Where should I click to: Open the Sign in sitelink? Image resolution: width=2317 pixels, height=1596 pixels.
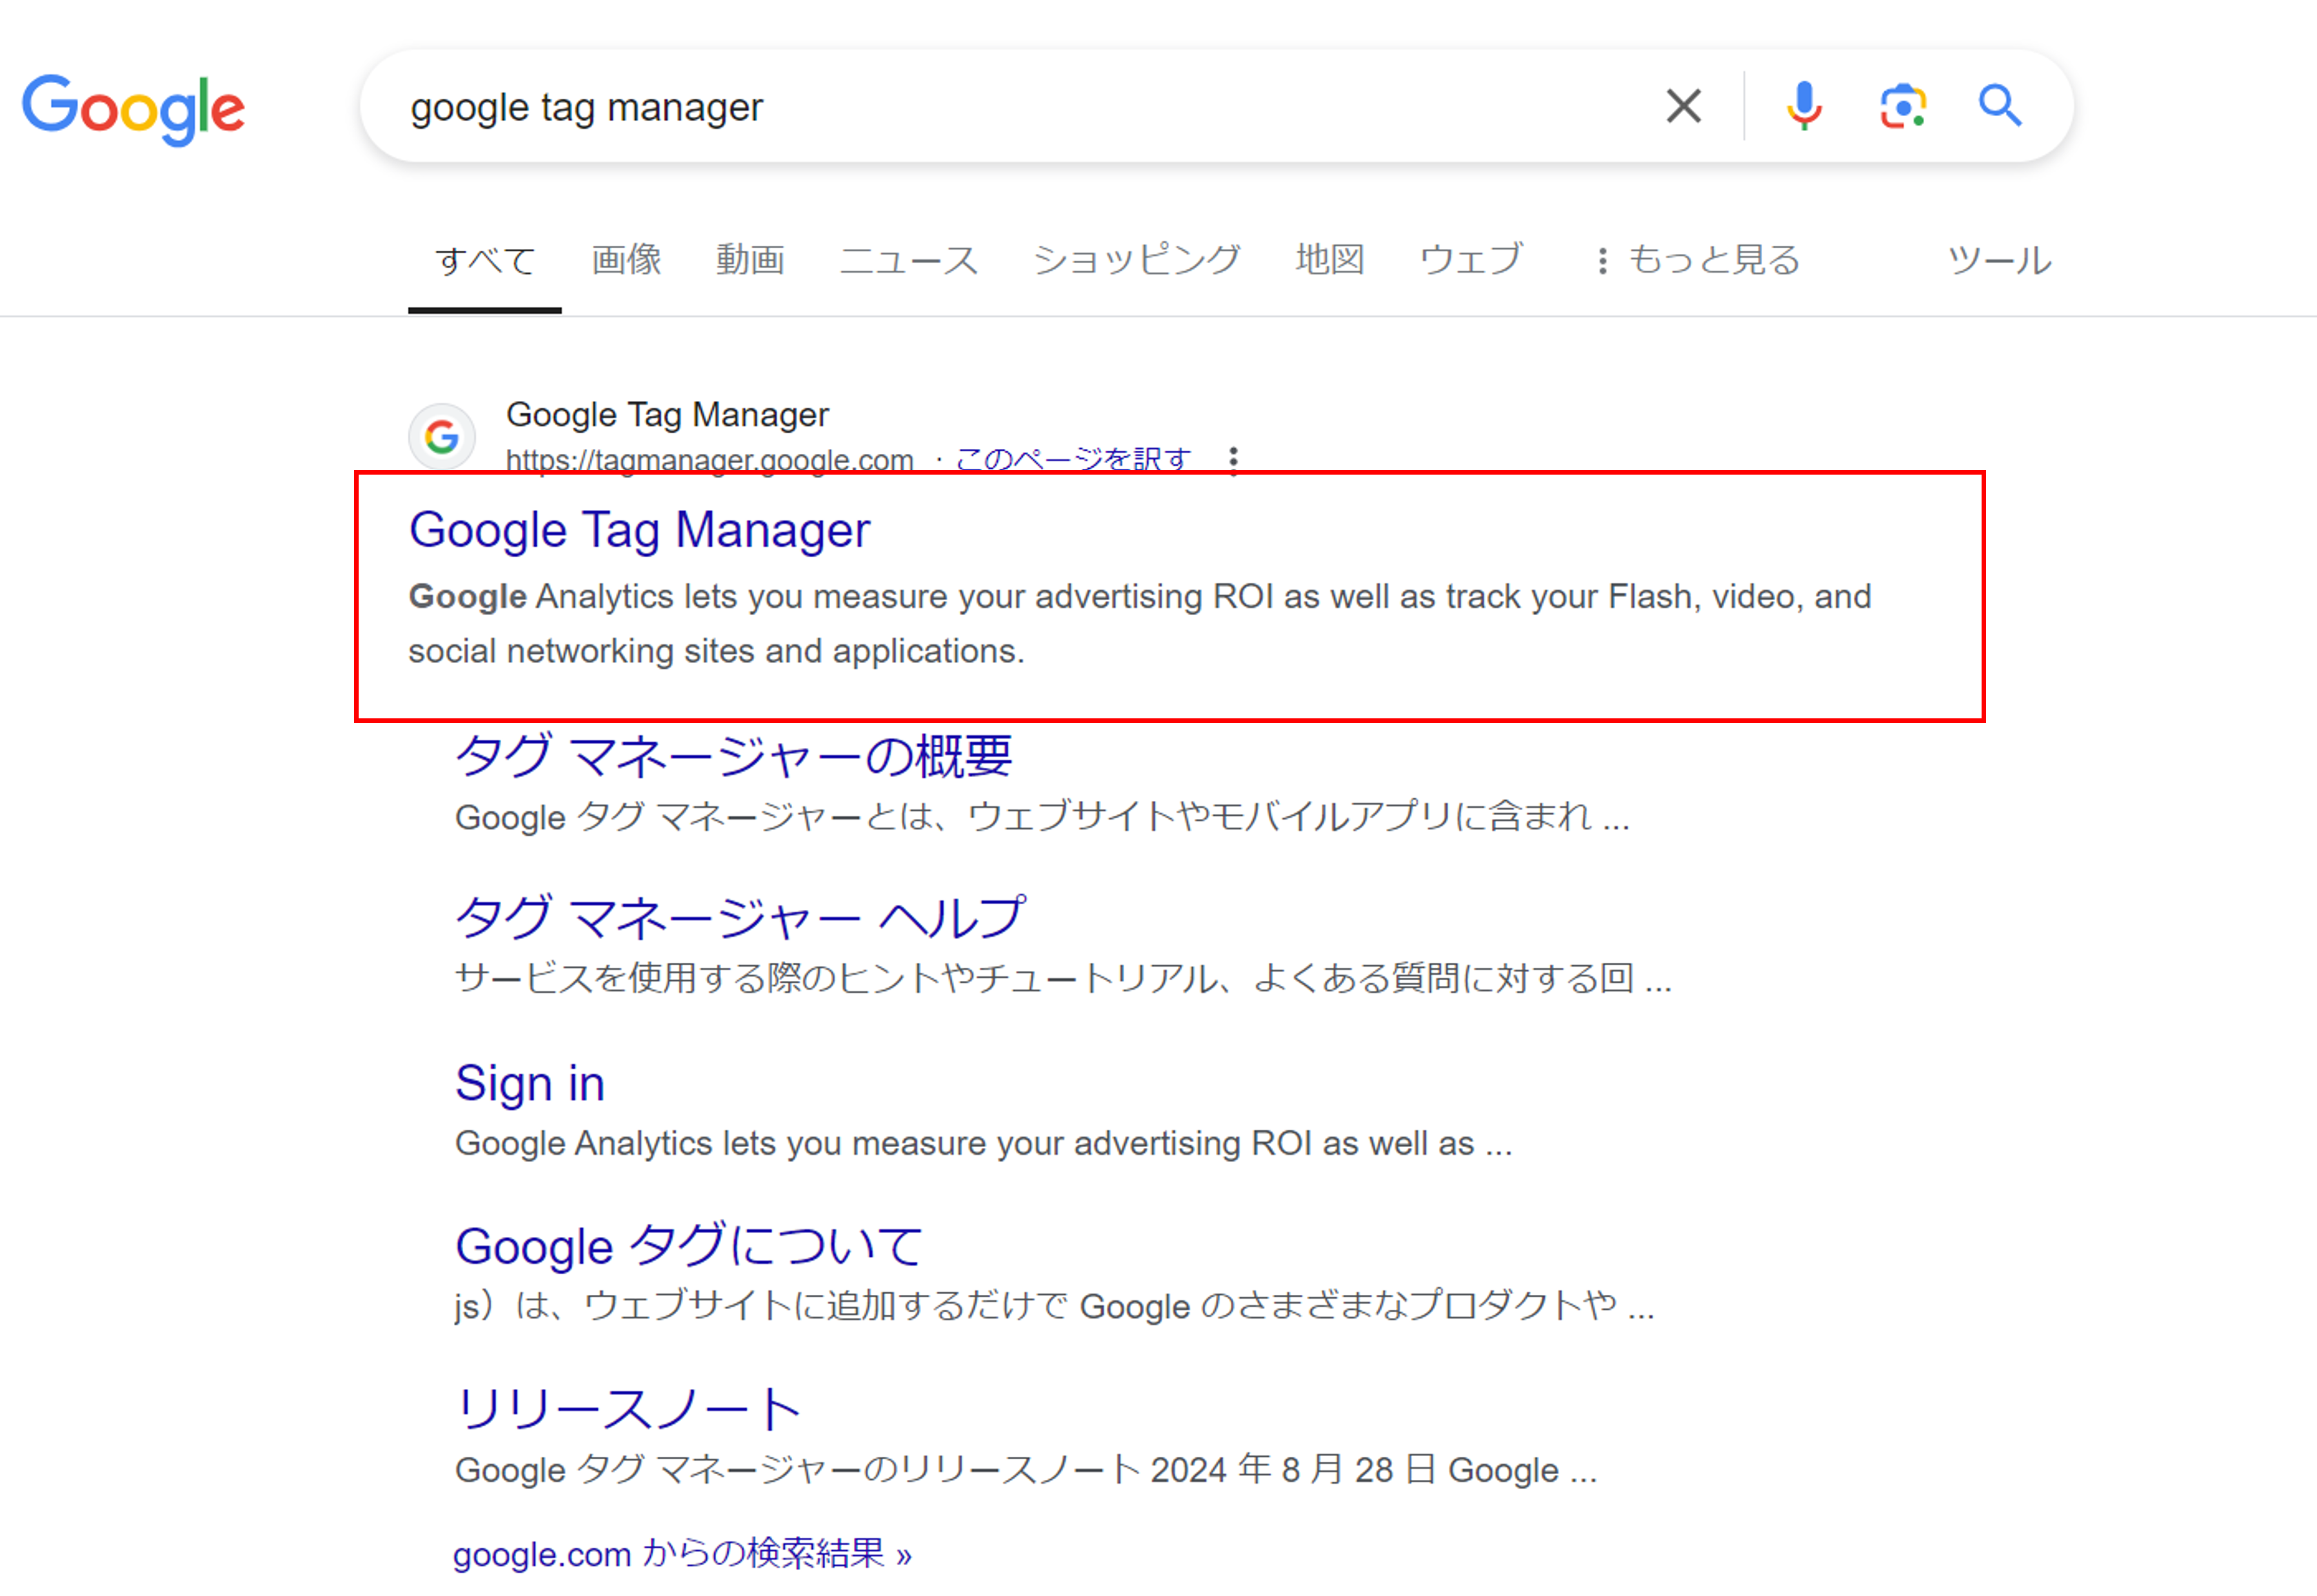coord(530,1083)
